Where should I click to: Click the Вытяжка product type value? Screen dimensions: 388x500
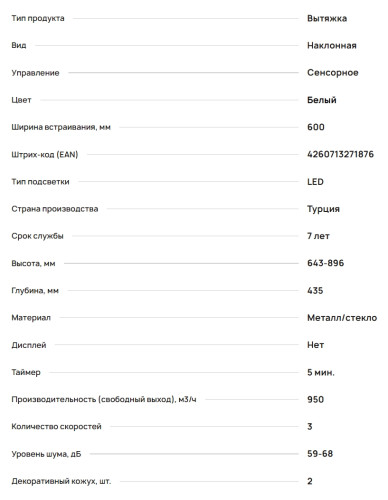coord(327,18)
